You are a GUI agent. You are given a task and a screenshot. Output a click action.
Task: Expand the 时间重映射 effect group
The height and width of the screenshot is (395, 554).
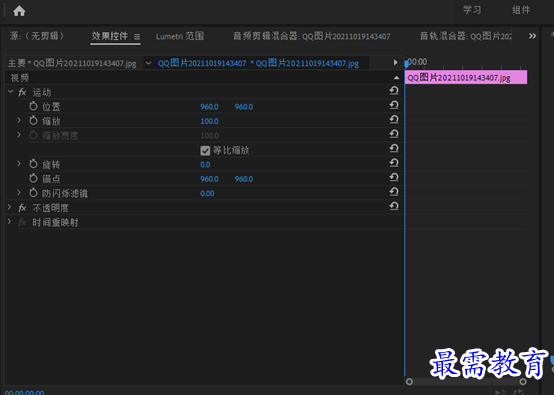[10, 222]
